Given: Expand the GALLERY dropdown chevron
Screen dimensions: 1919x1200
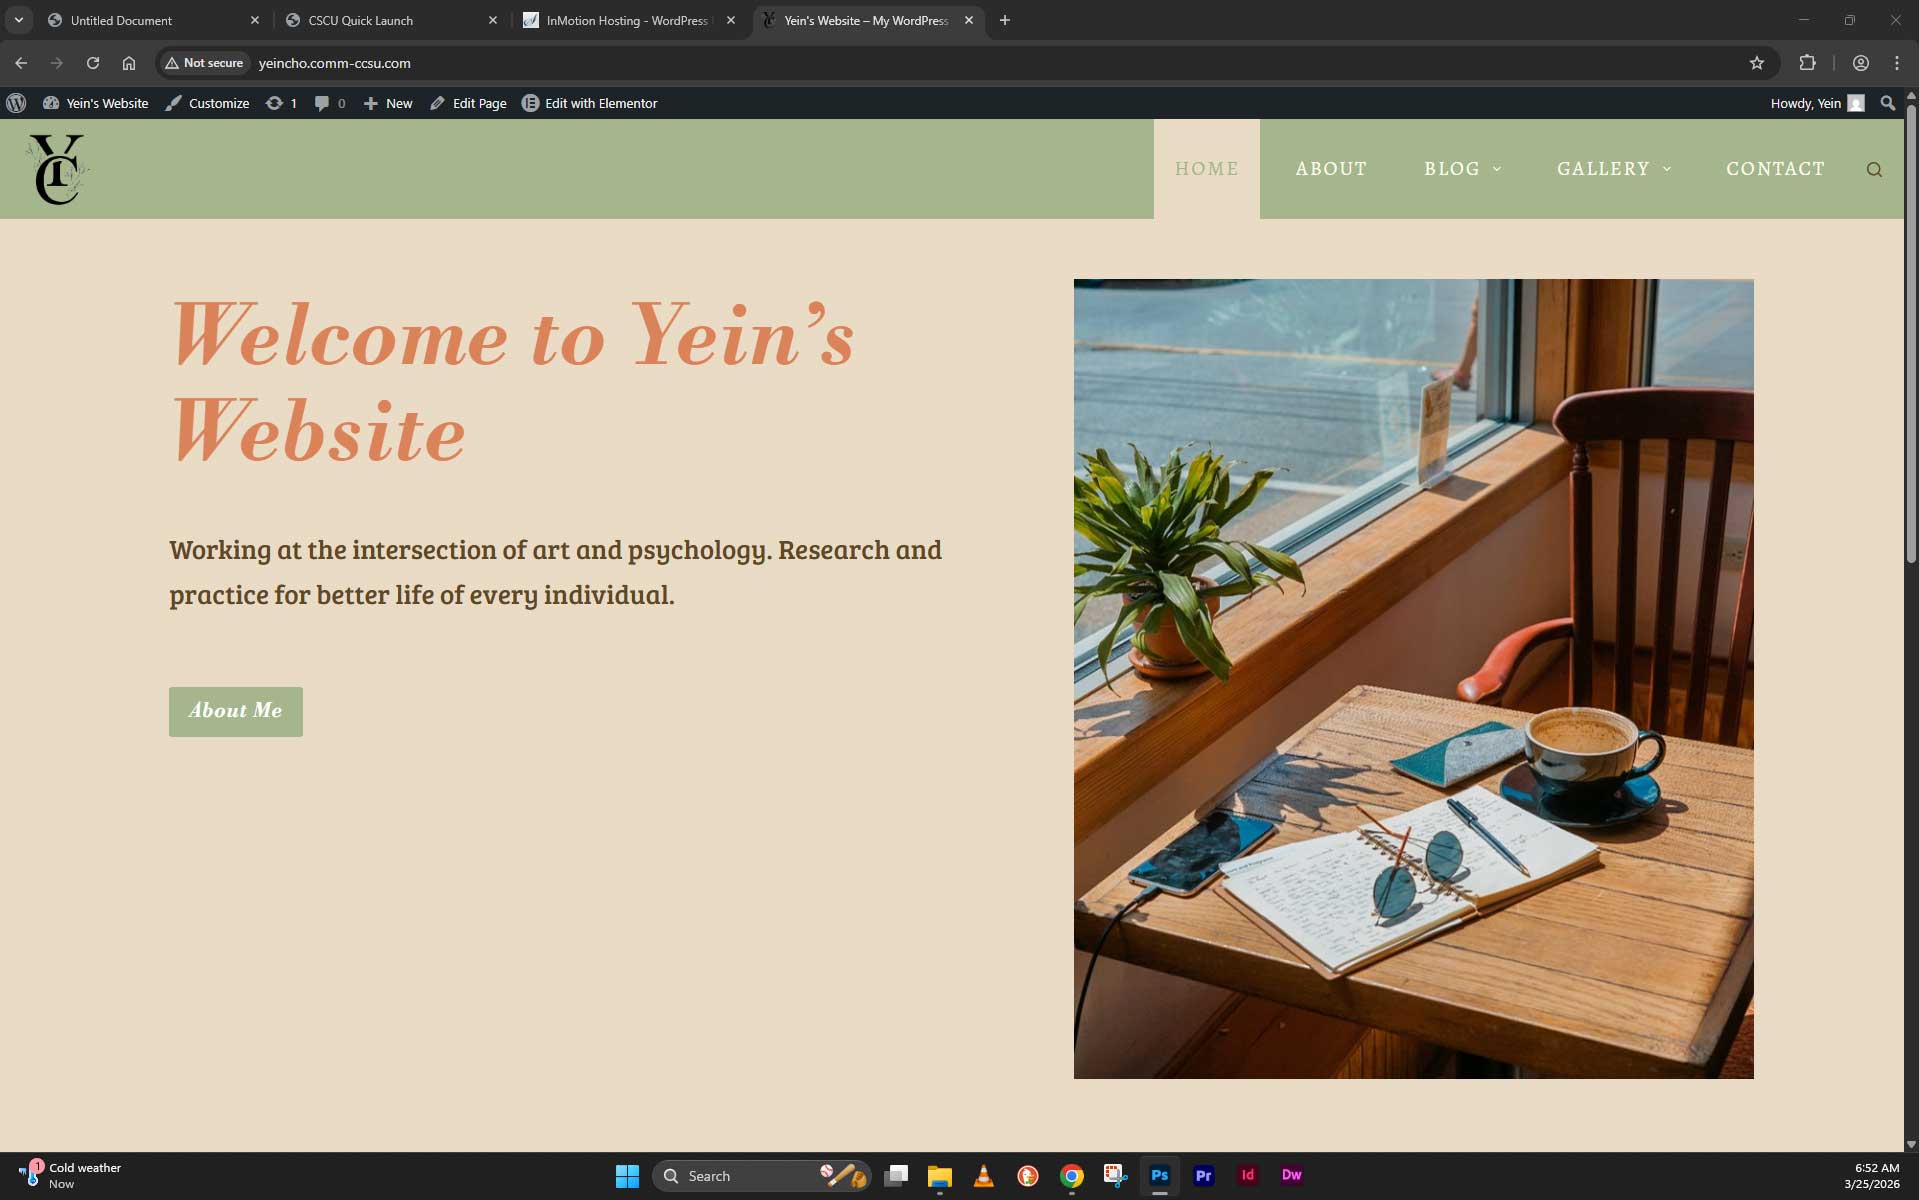Looking at the screenshot, I should coord(1666,169).
